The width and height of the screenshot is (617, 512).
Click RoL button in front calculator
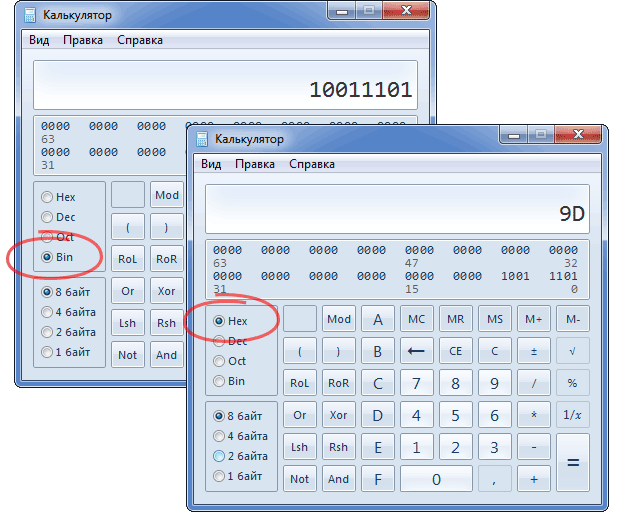300,383
